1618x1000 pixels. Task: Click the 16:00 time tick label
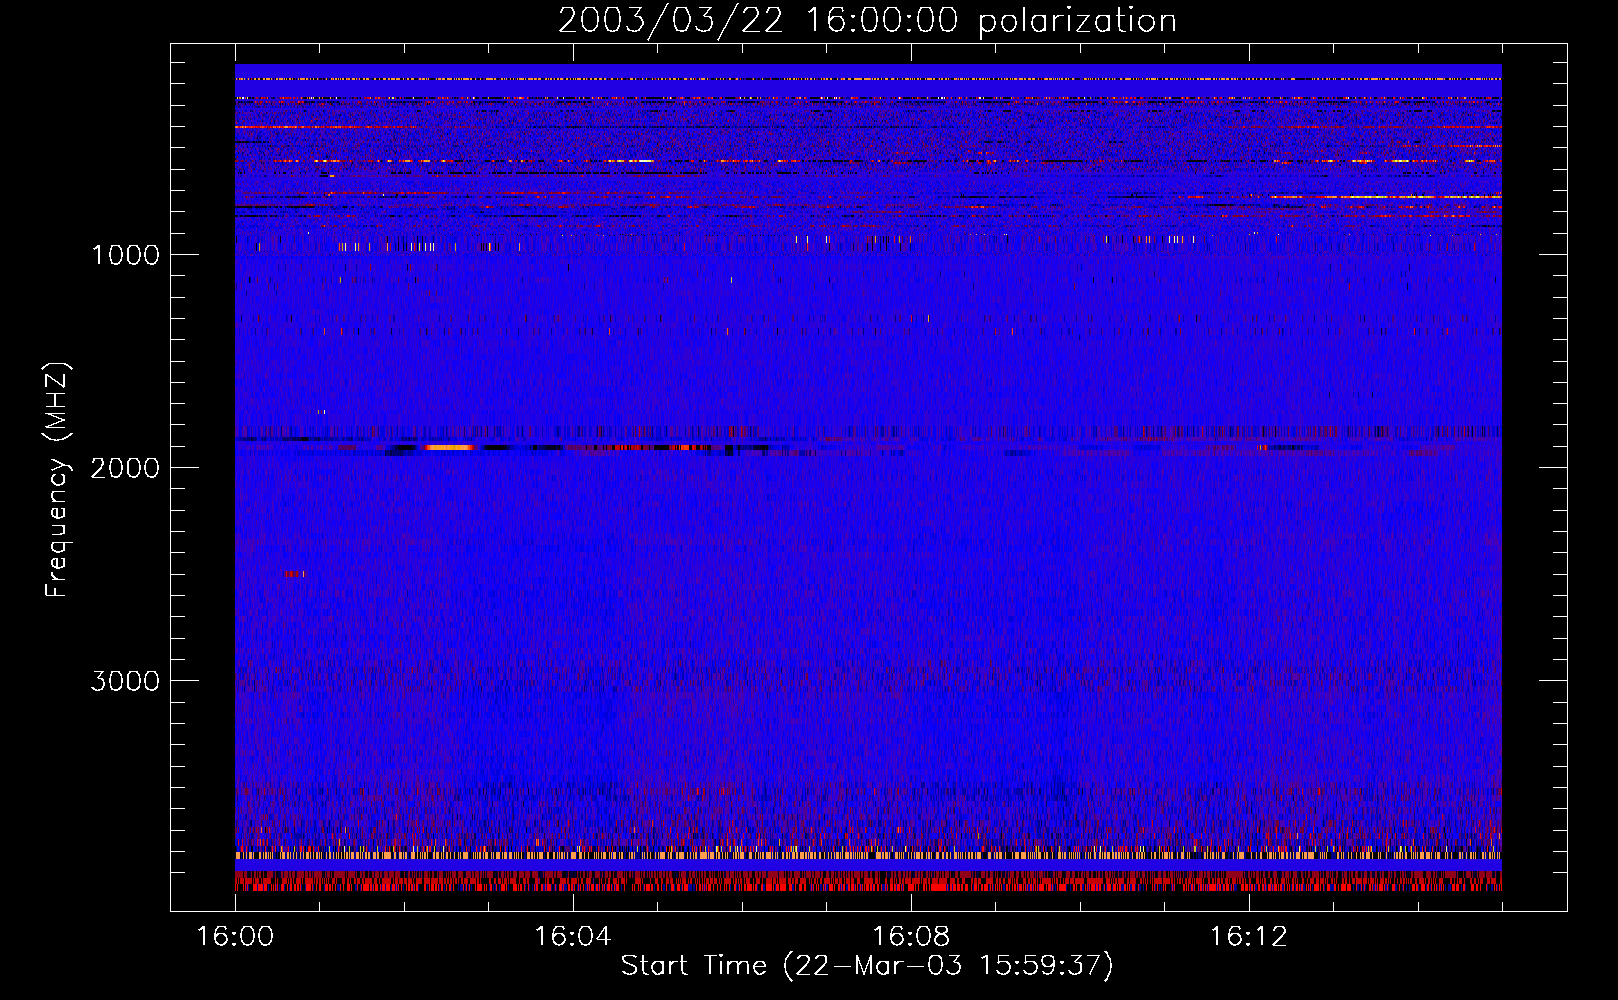235,936
